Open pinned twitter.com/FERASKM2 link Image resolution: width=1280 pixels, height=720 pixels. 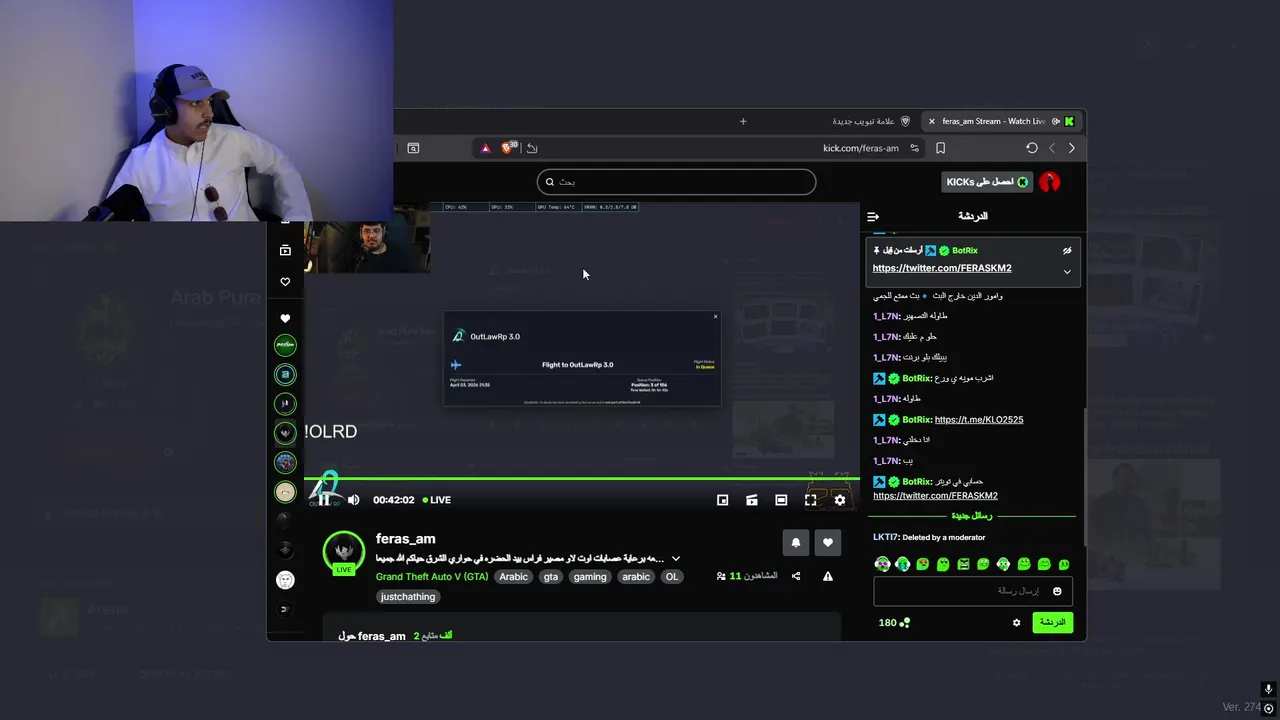(942, 268)
